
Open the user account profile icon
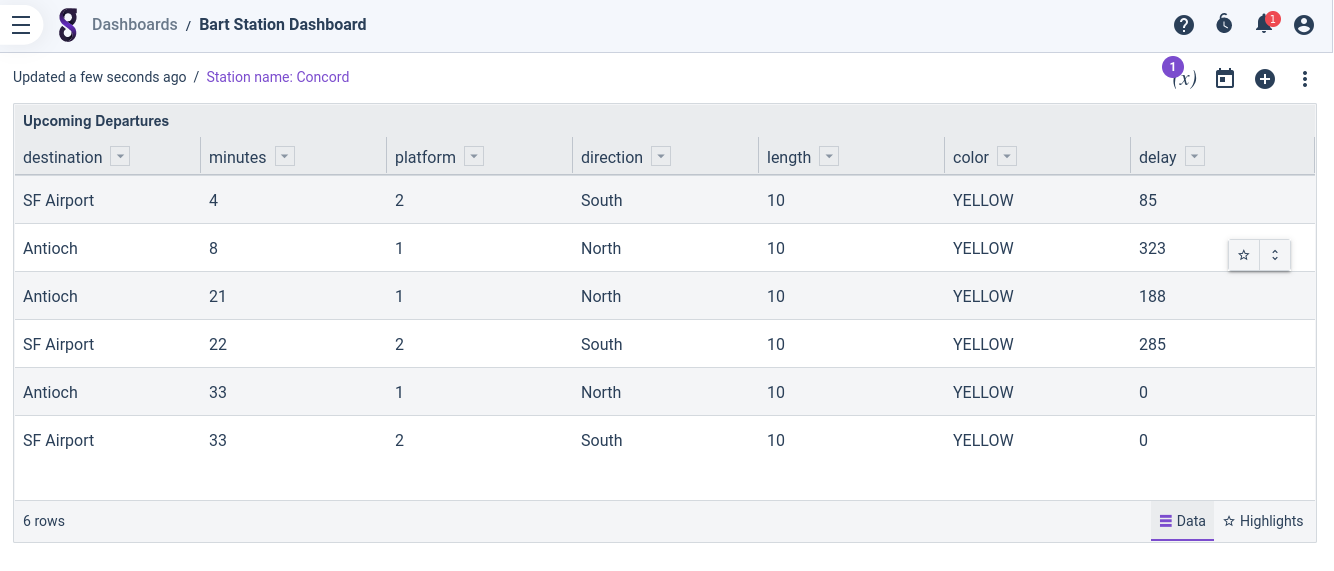[x=1304, y=25]
